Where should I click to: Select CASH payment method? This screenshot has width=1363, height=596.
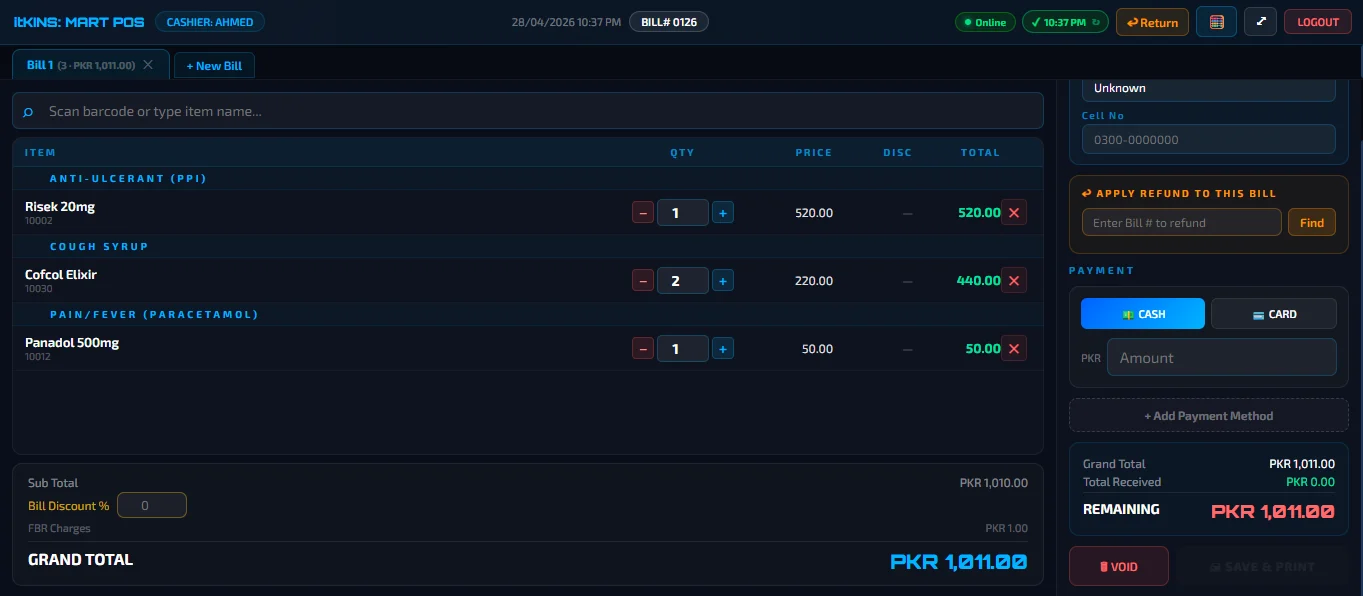point(1142,314)
